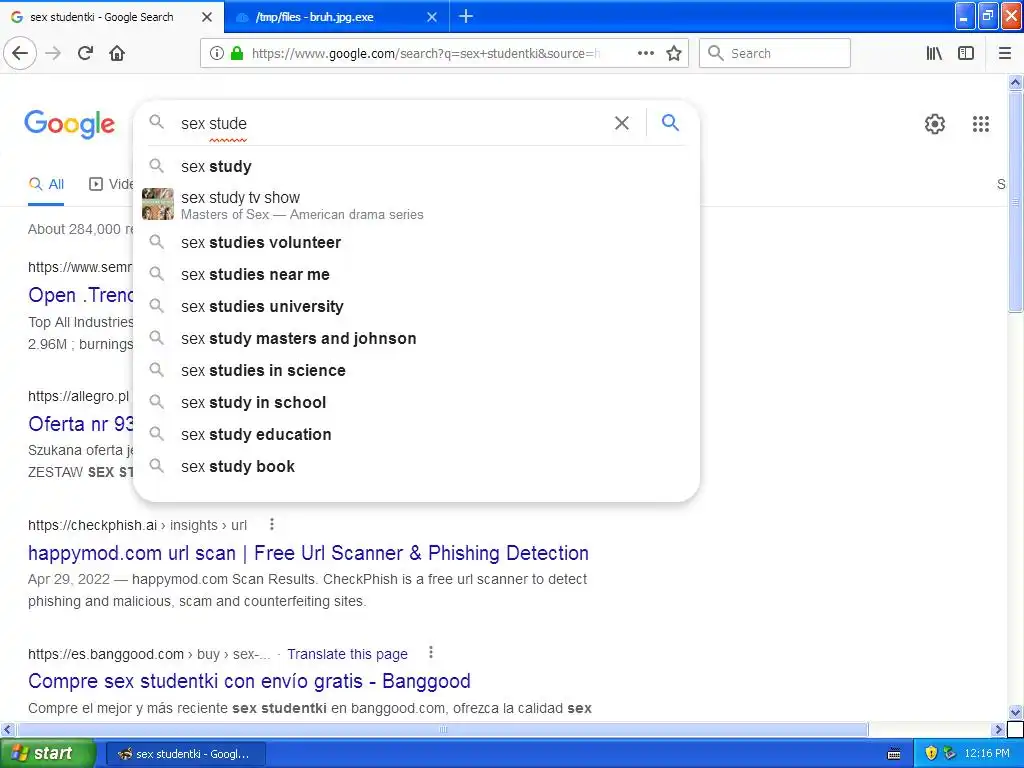This screenshot has width=1024, height=768.
Task: Open options for banggood result
Action: (x=430, y=652)
